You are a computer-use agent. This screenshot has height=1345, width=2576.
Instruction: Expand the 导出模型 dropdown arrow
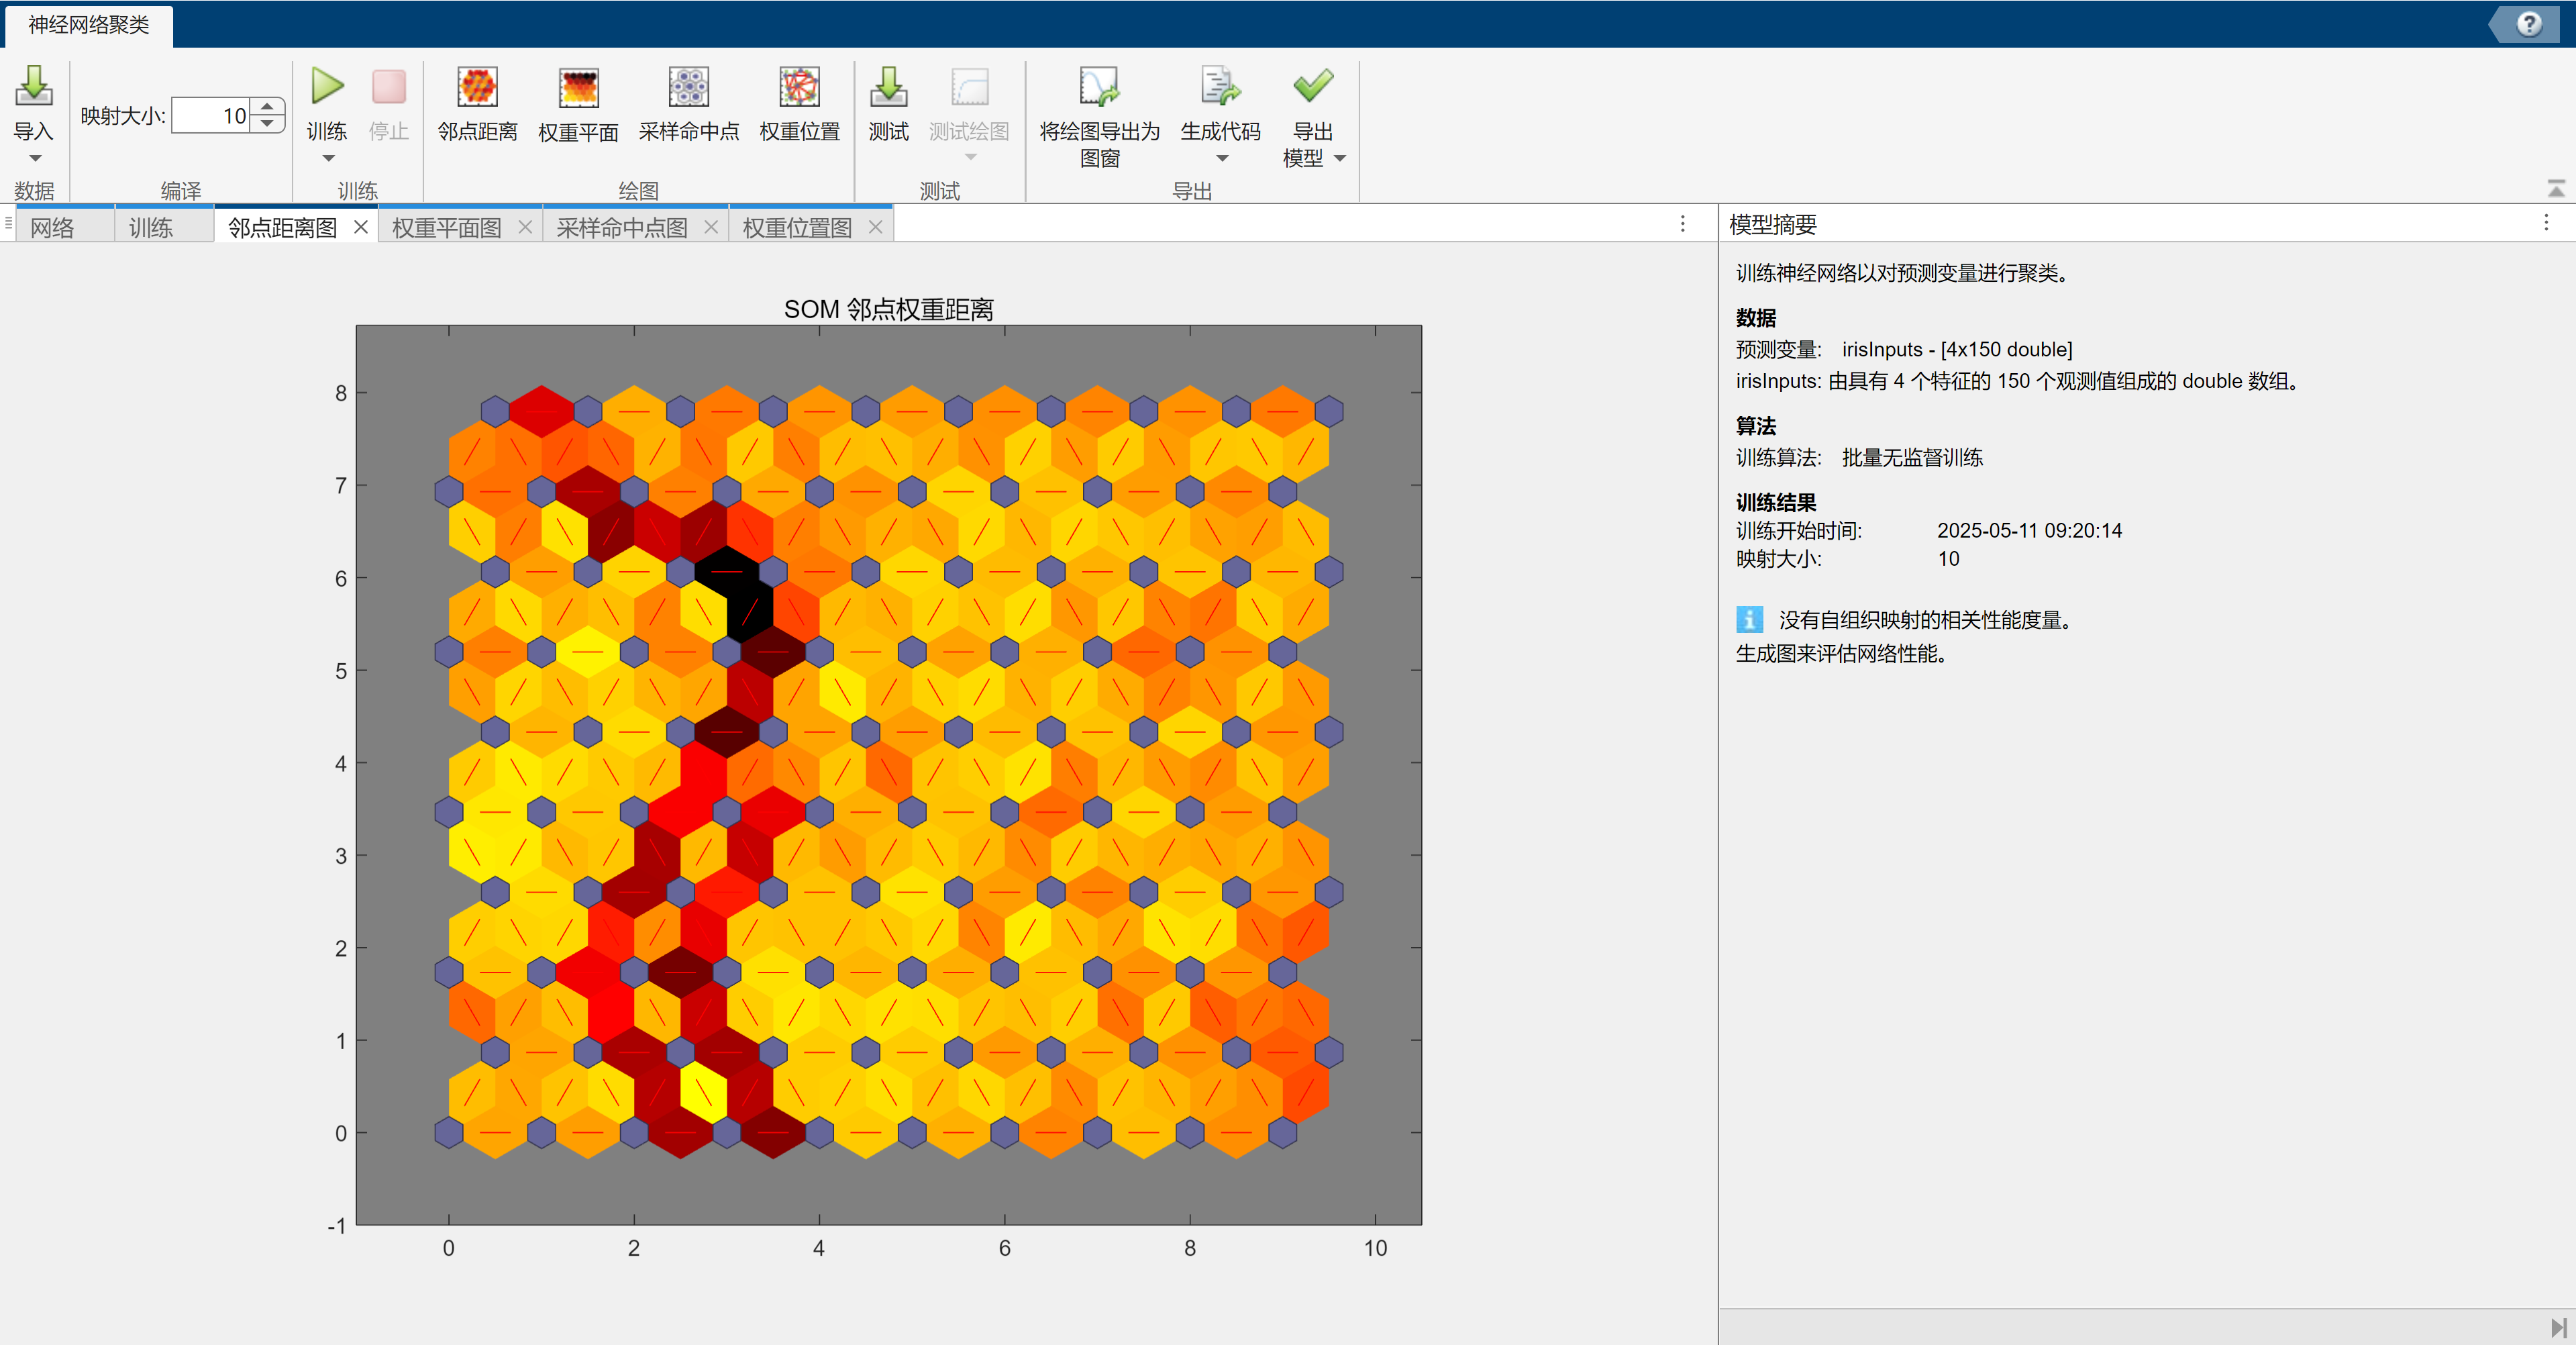click(1340, 158)
